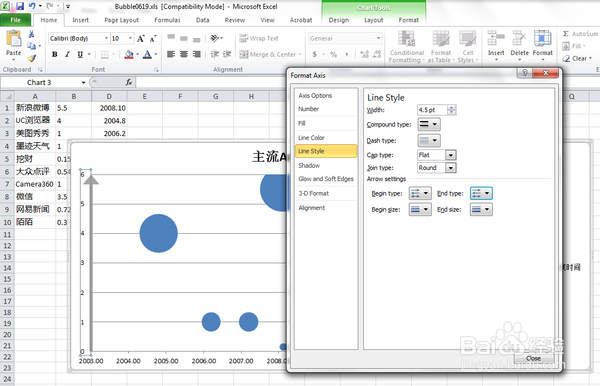Click the Increase Decimal icon
Image resolution: width=600 pixels, height=386 pixels.
364,54
